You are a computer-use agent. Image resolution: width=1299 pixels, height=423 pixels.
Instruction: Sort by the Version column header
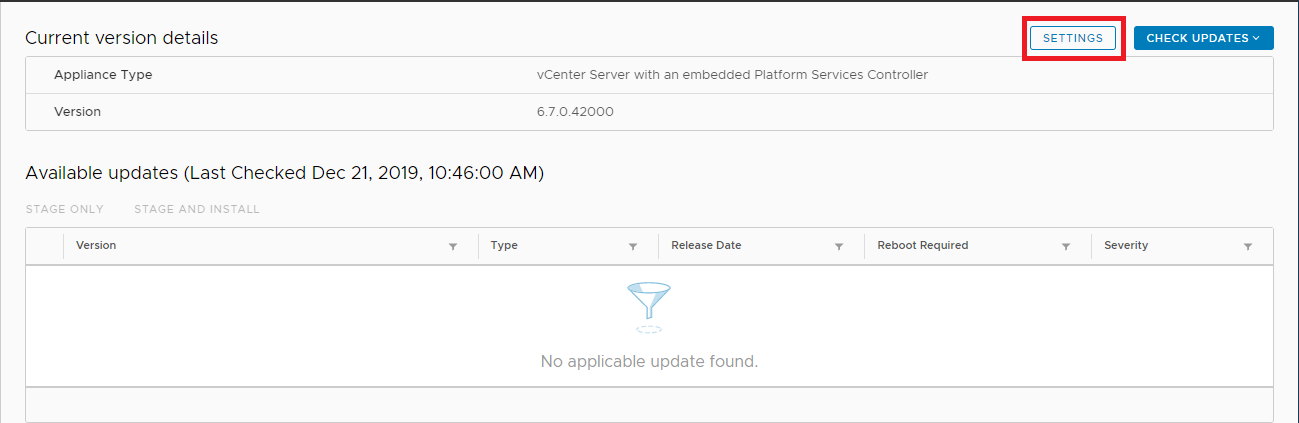click(x=96, y=245)
